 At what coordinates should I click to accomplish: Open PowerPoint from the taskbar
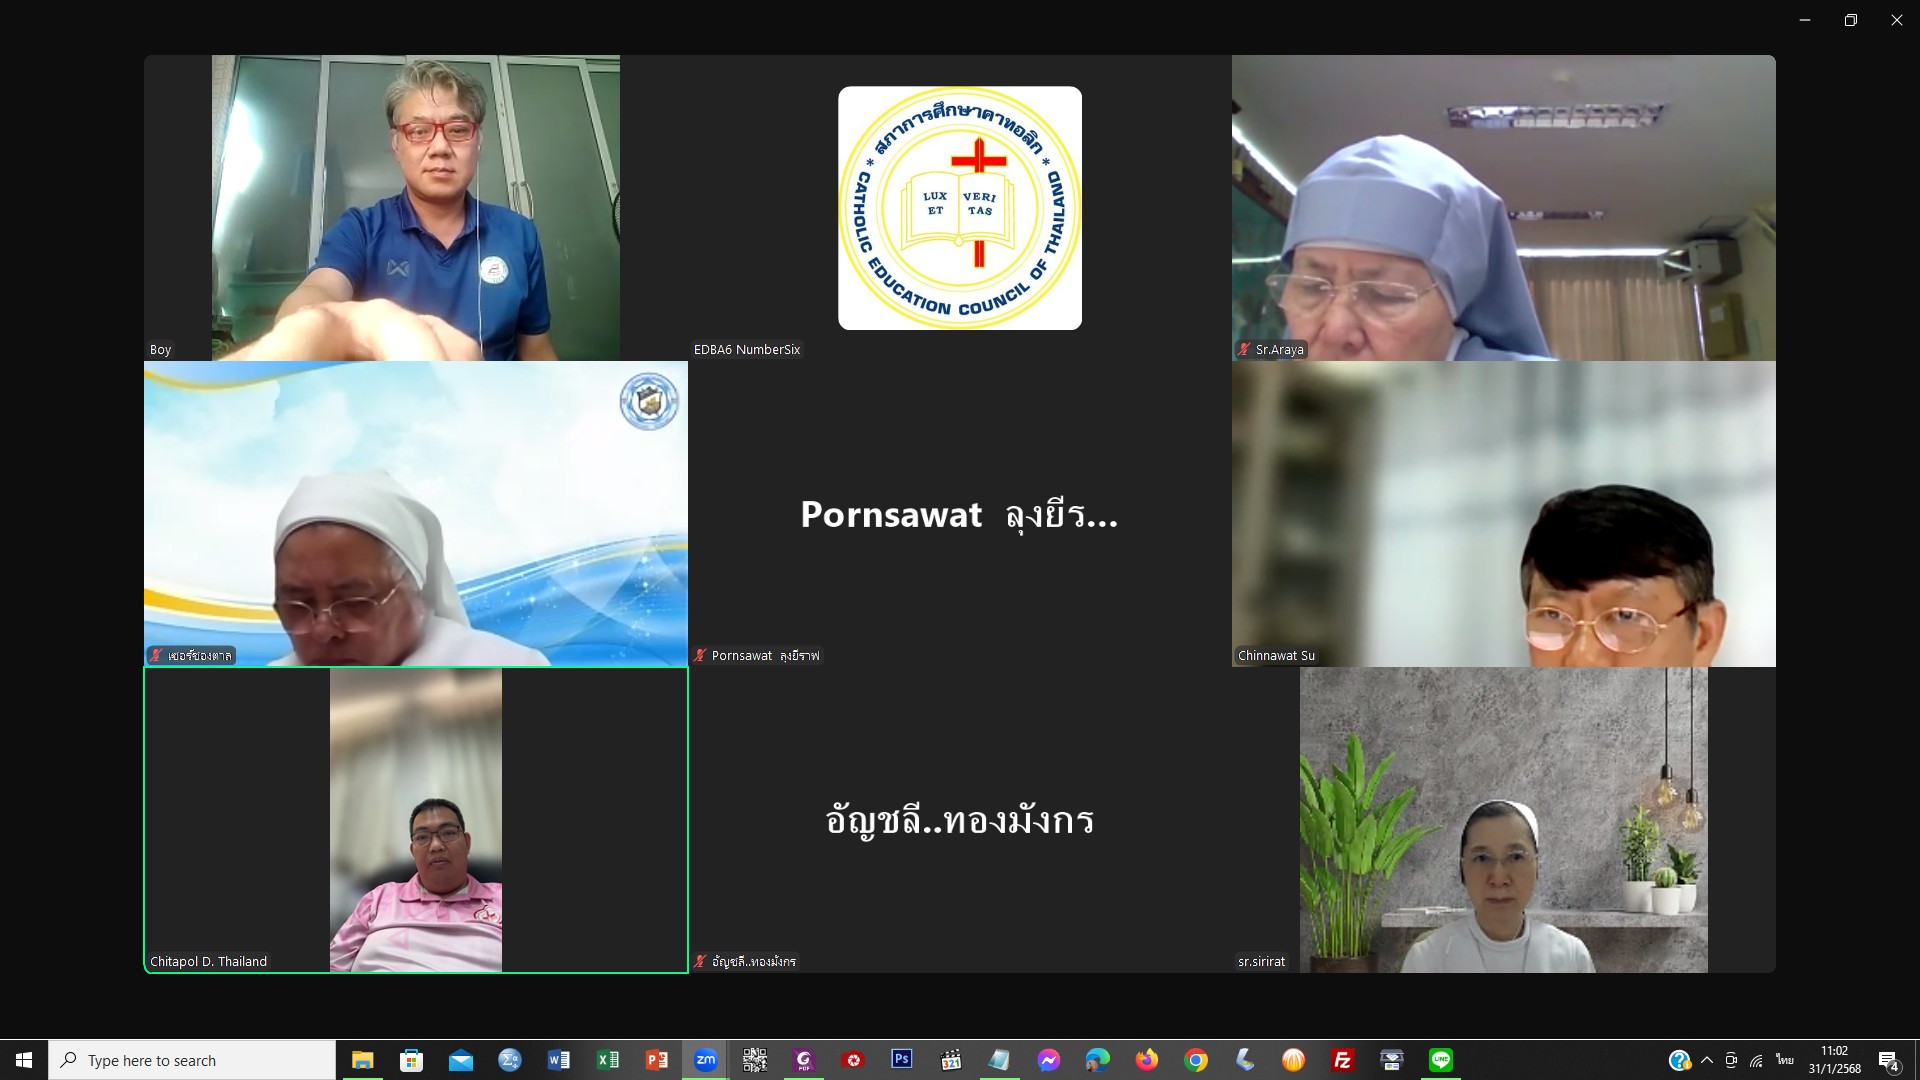coord(656,1060)
